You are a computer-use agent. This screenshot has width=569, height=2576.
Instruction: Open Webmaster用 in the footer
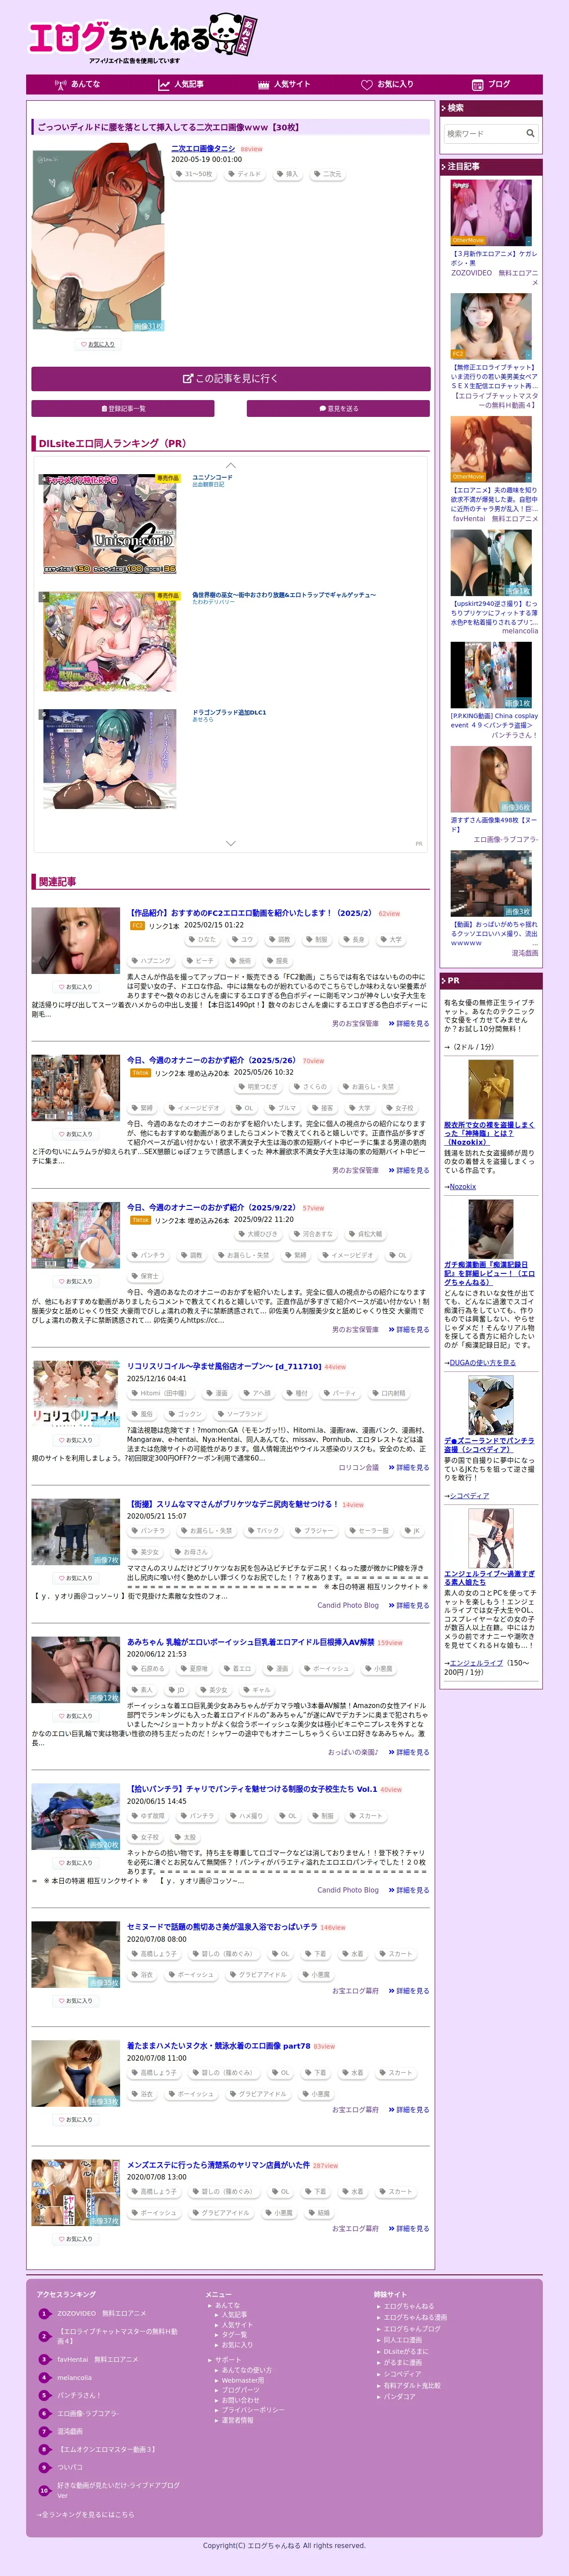tap(243, 2380)
